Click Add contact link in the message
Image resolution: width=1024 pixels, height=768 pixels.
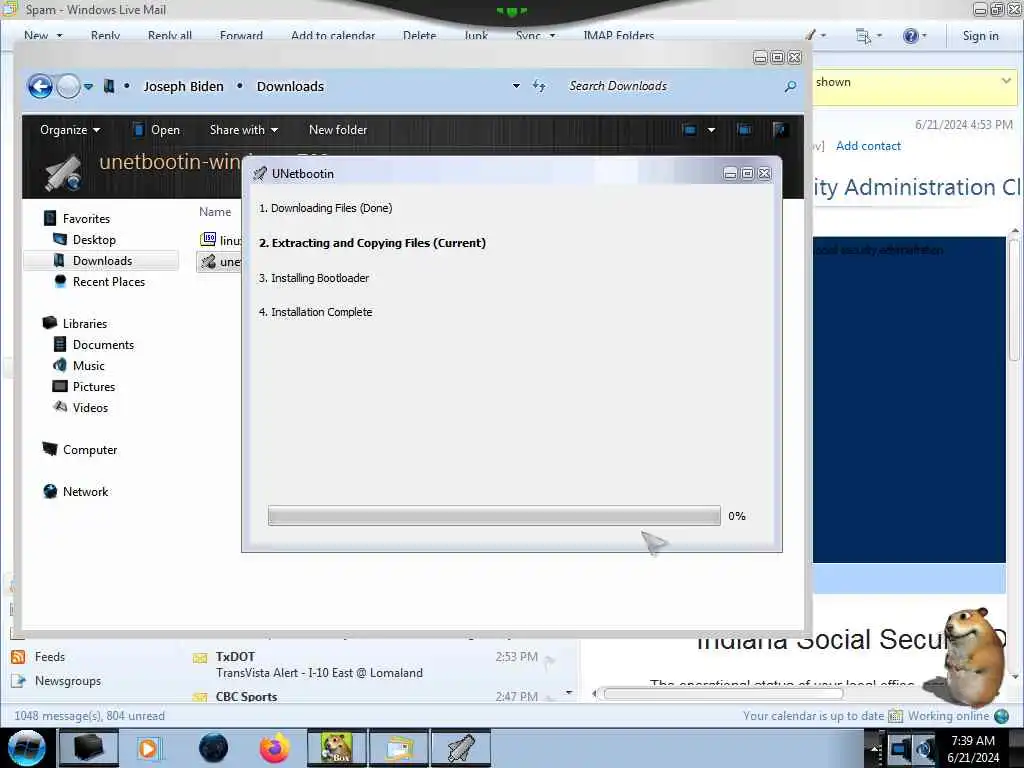point(868,146)
